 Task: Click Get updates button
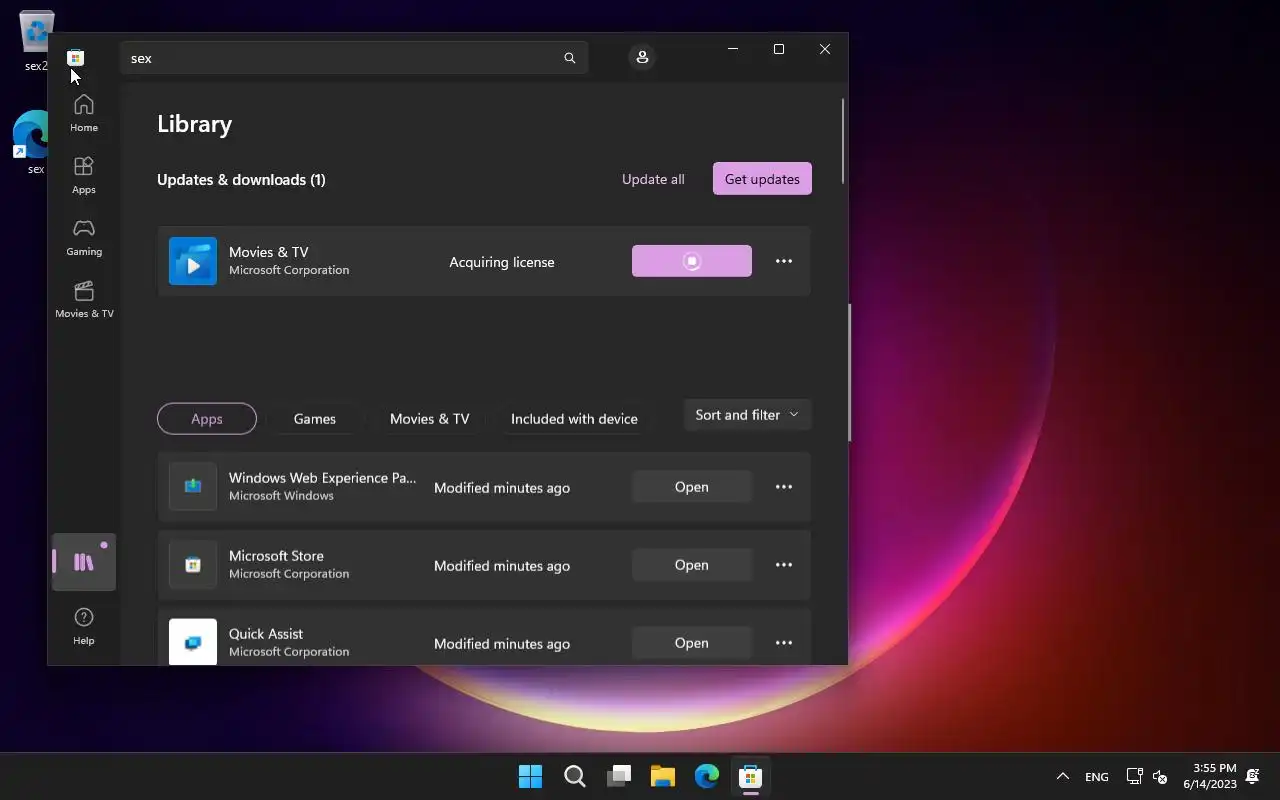(x=762, y=179)
